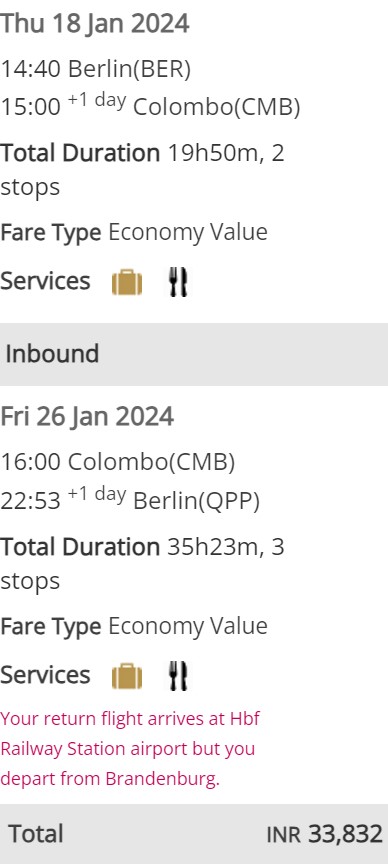
Task: Click the outbound Fare Type Economy Value
Action: pyautogui.click(x=134, y=233)
